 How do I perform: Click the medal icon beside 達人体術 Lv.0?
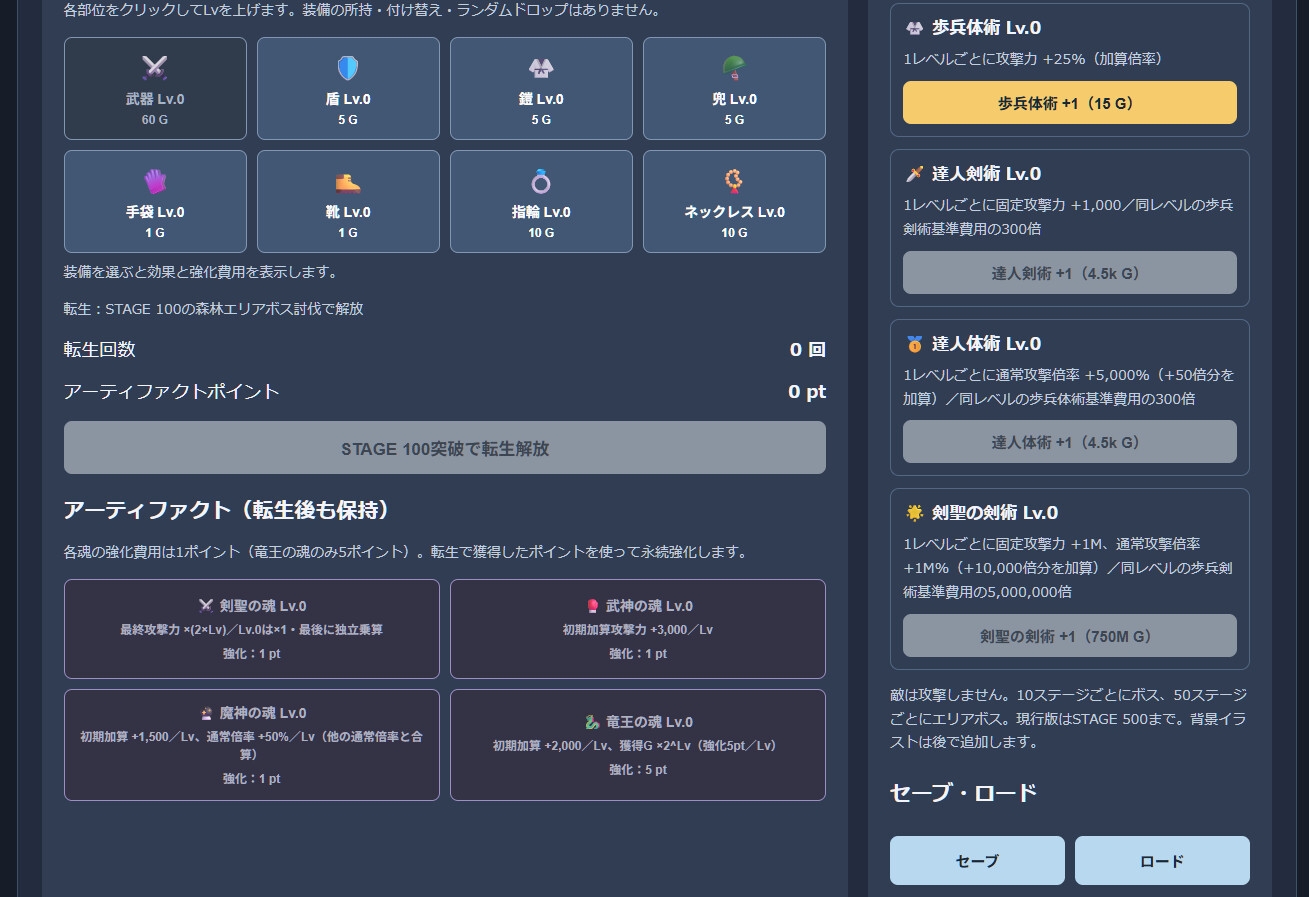914,344
